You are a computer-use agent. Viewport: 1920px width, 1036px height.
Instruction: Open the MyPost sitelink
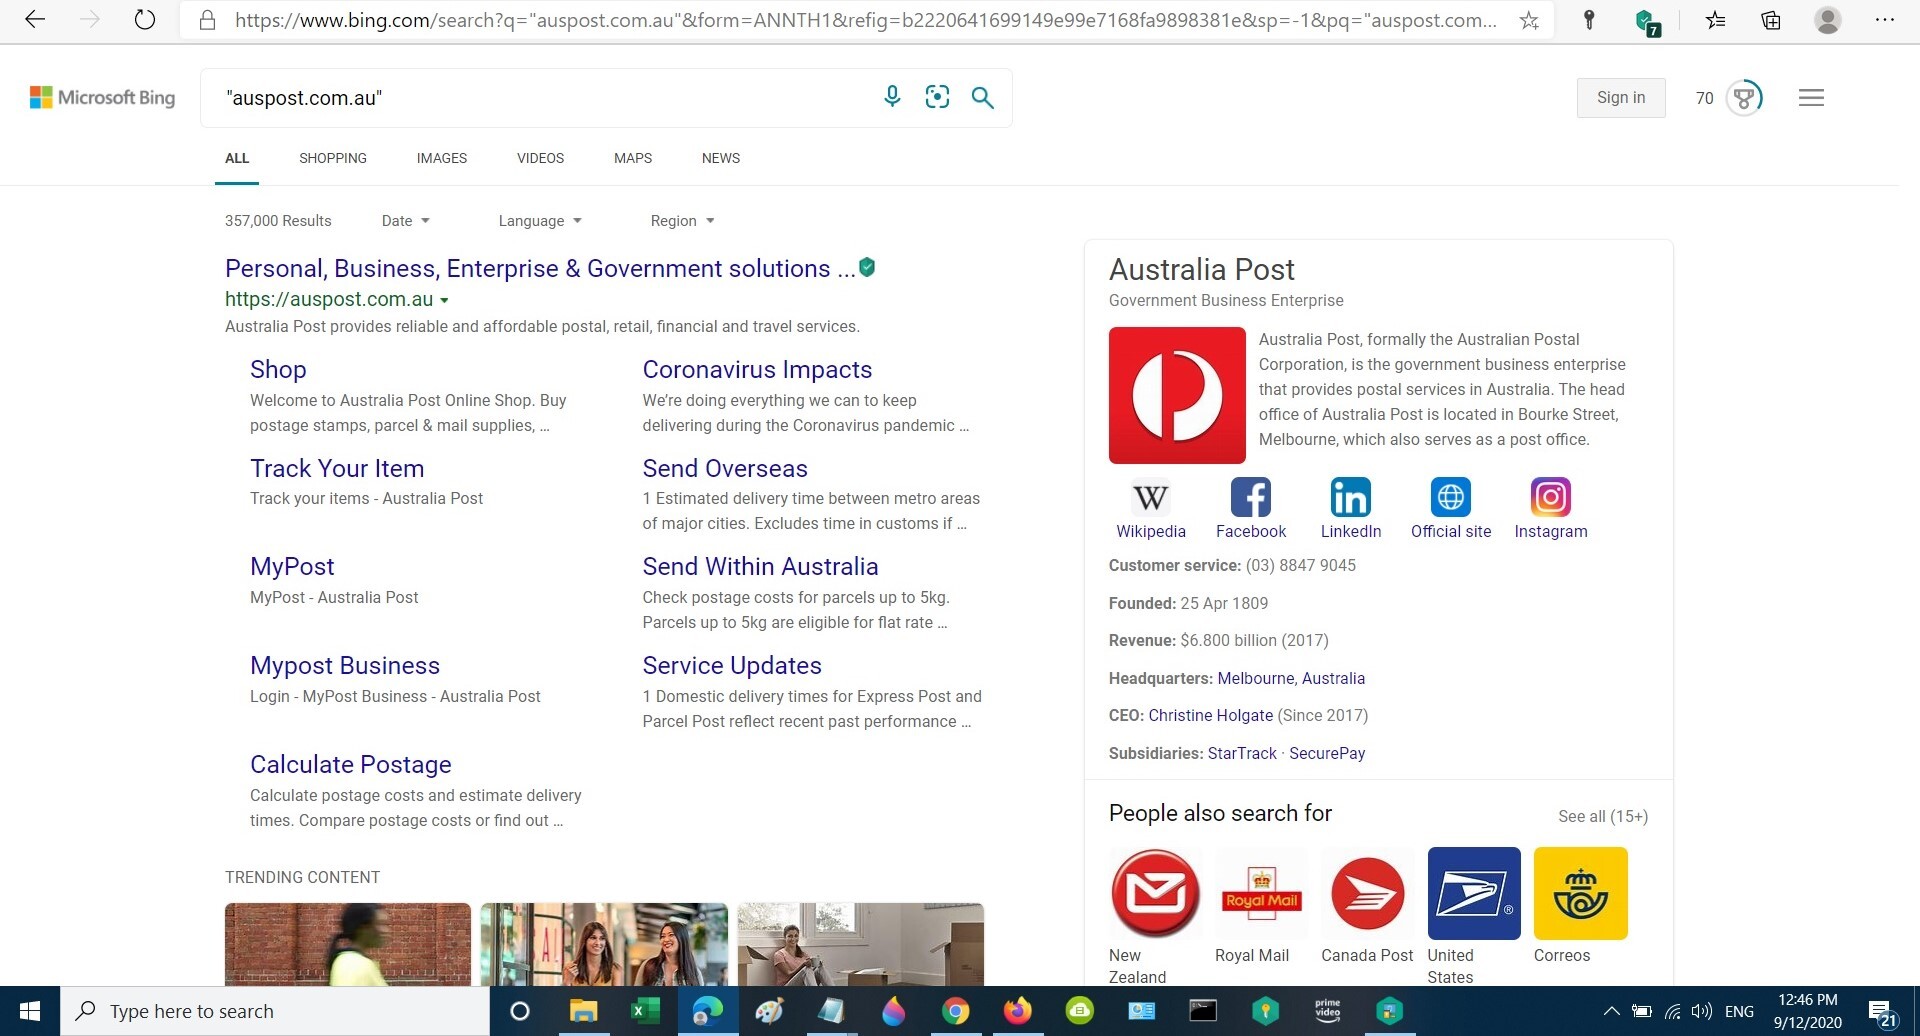[292, 566]
